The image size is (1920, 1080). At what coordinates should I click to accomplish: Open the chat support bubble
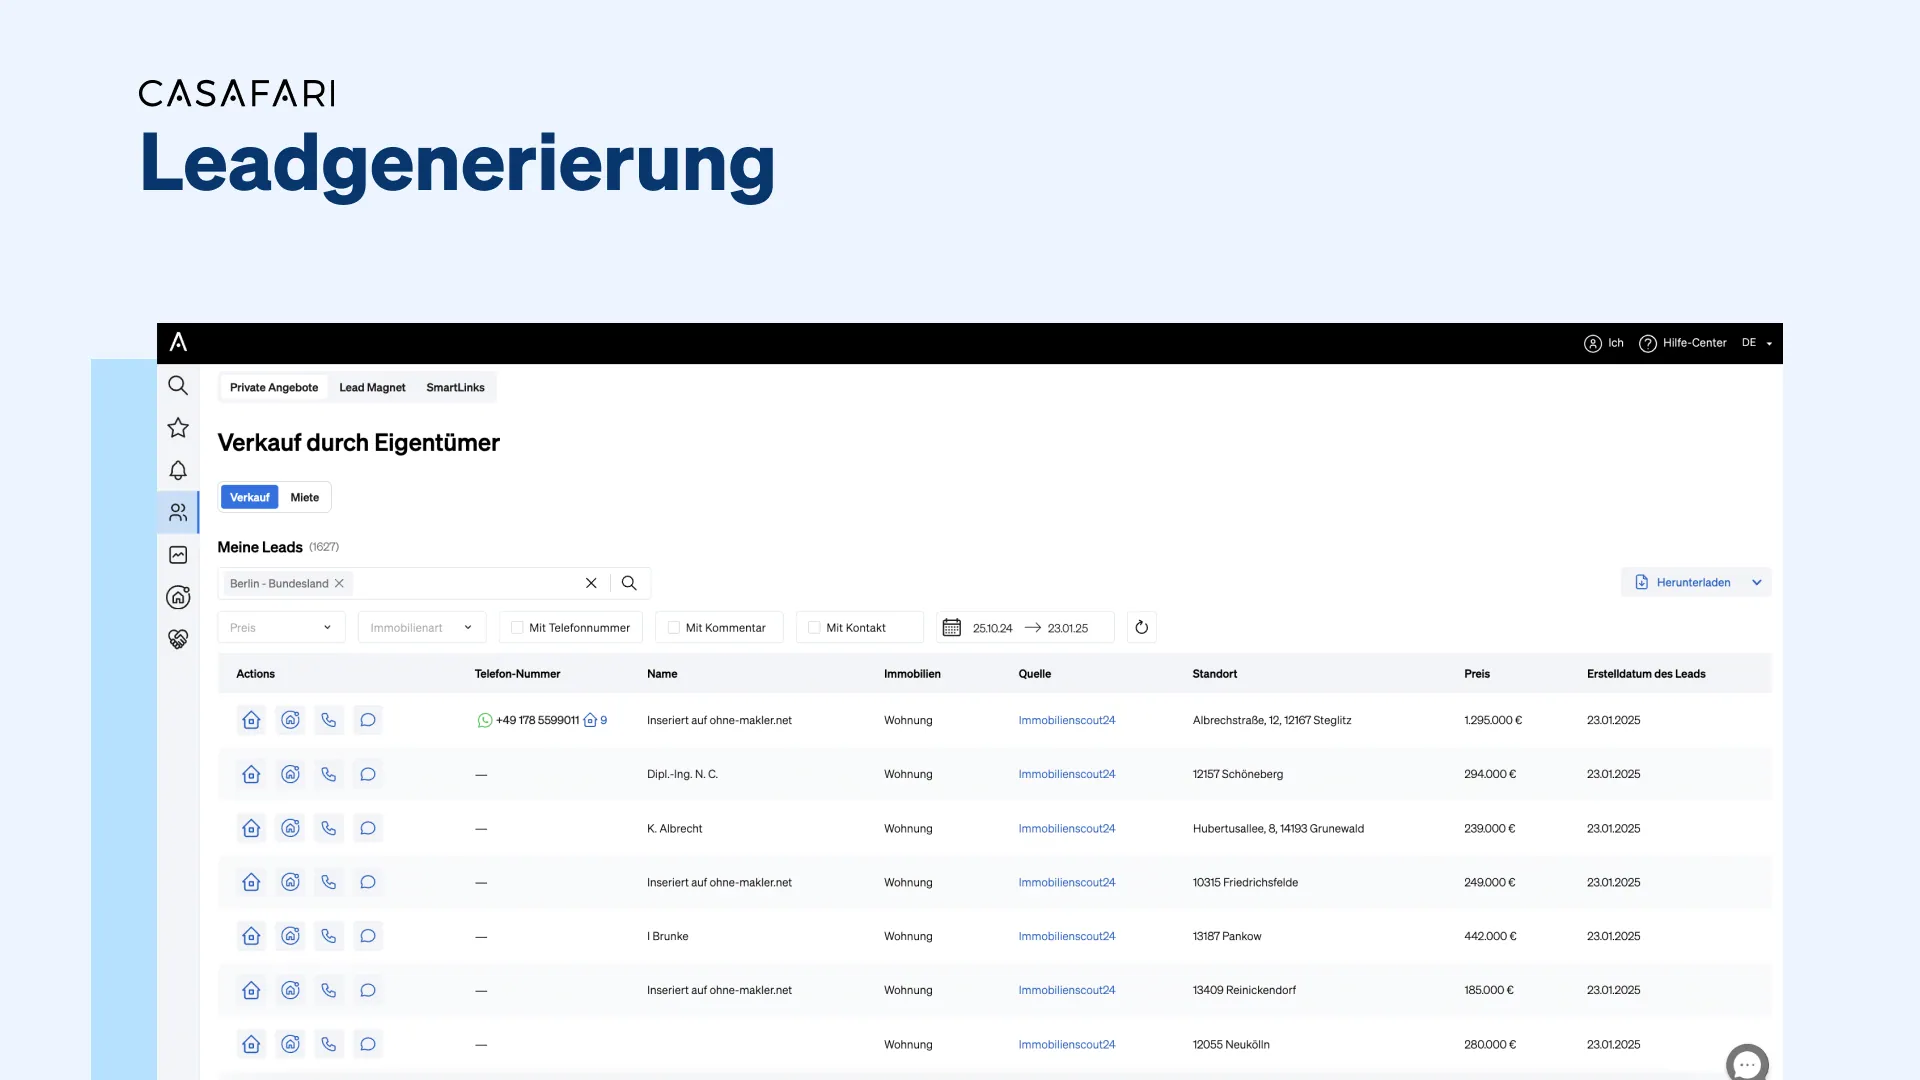(1747, 1063)
